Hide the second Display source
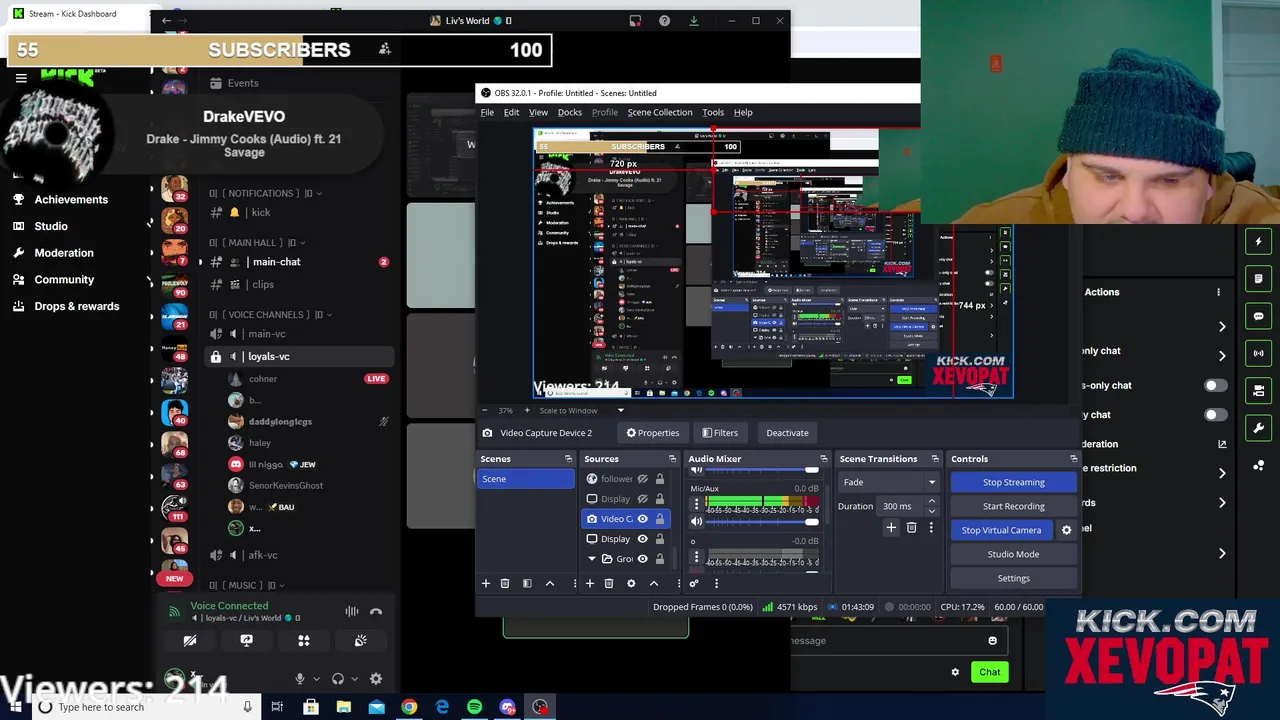 [x=643, y=539]
